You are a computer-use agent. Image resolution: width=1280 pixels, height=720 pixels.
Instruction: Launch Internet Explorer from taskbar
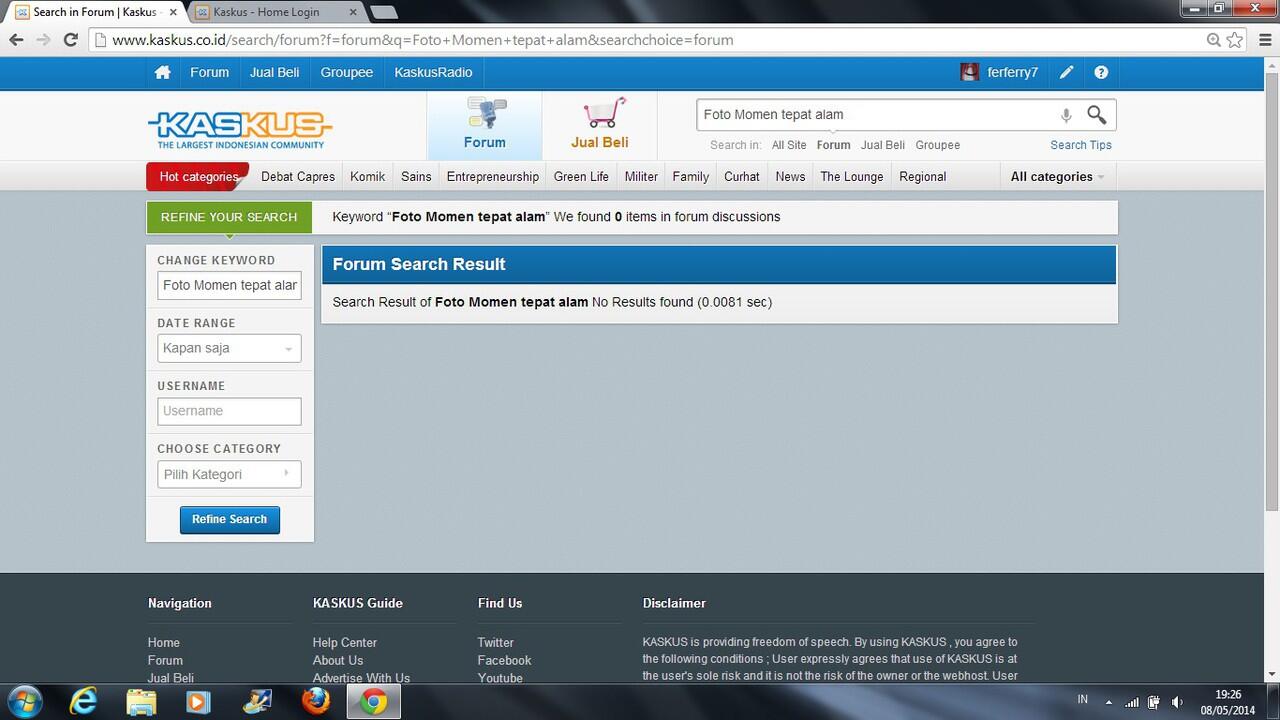[x=83, y=702]
